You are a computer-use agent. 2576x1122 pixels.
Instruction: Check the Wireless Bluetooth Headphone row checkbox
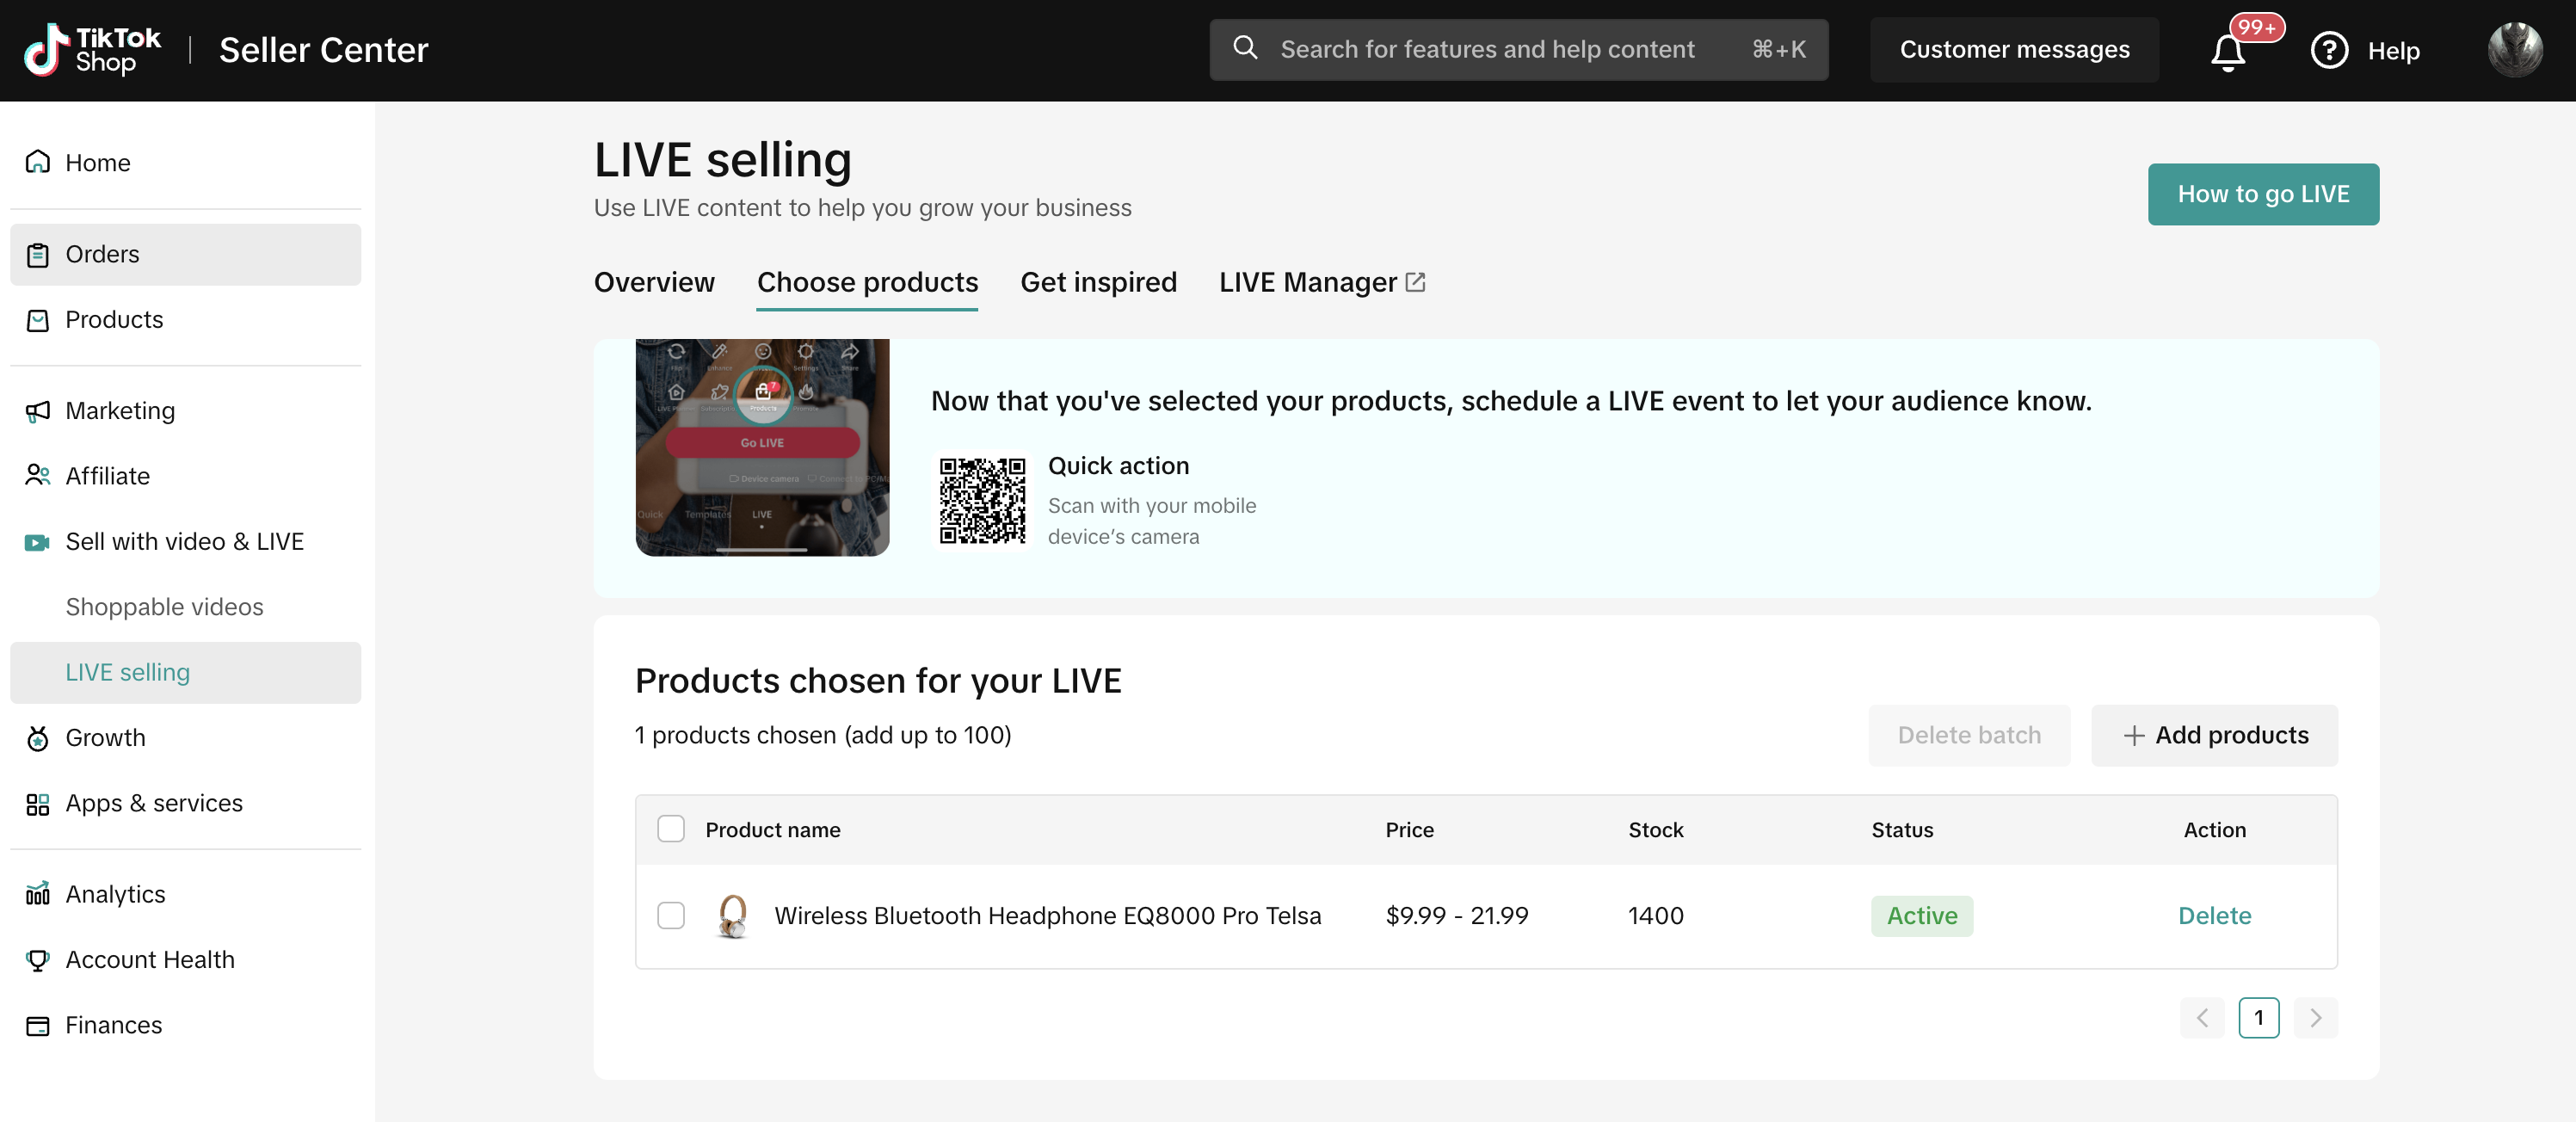pos(671,915)
